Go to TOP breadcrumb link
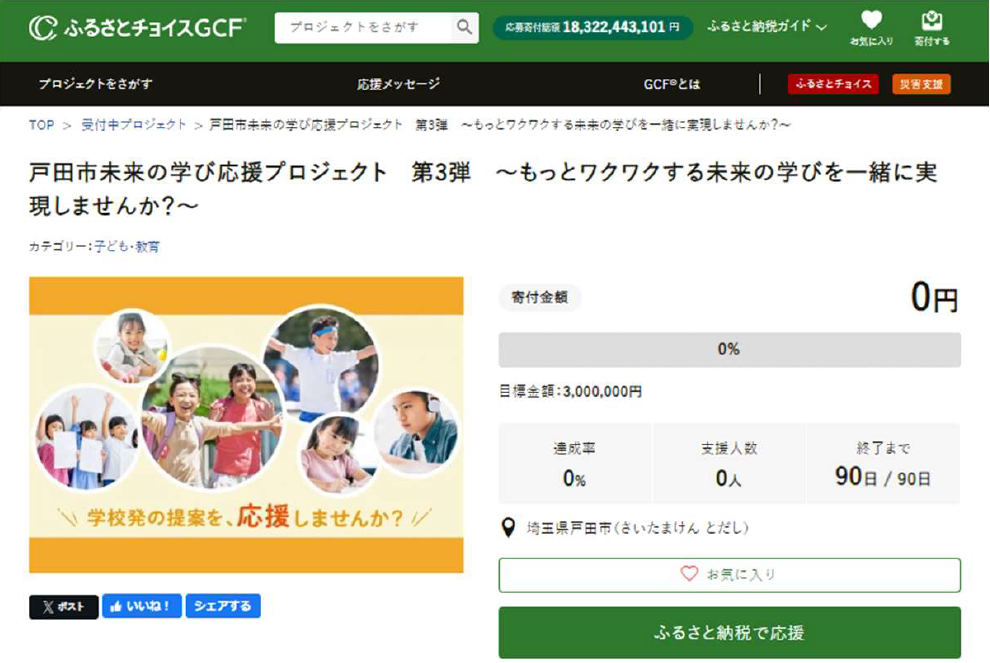This screenshot has width=990, height=663. coord(42,125)
